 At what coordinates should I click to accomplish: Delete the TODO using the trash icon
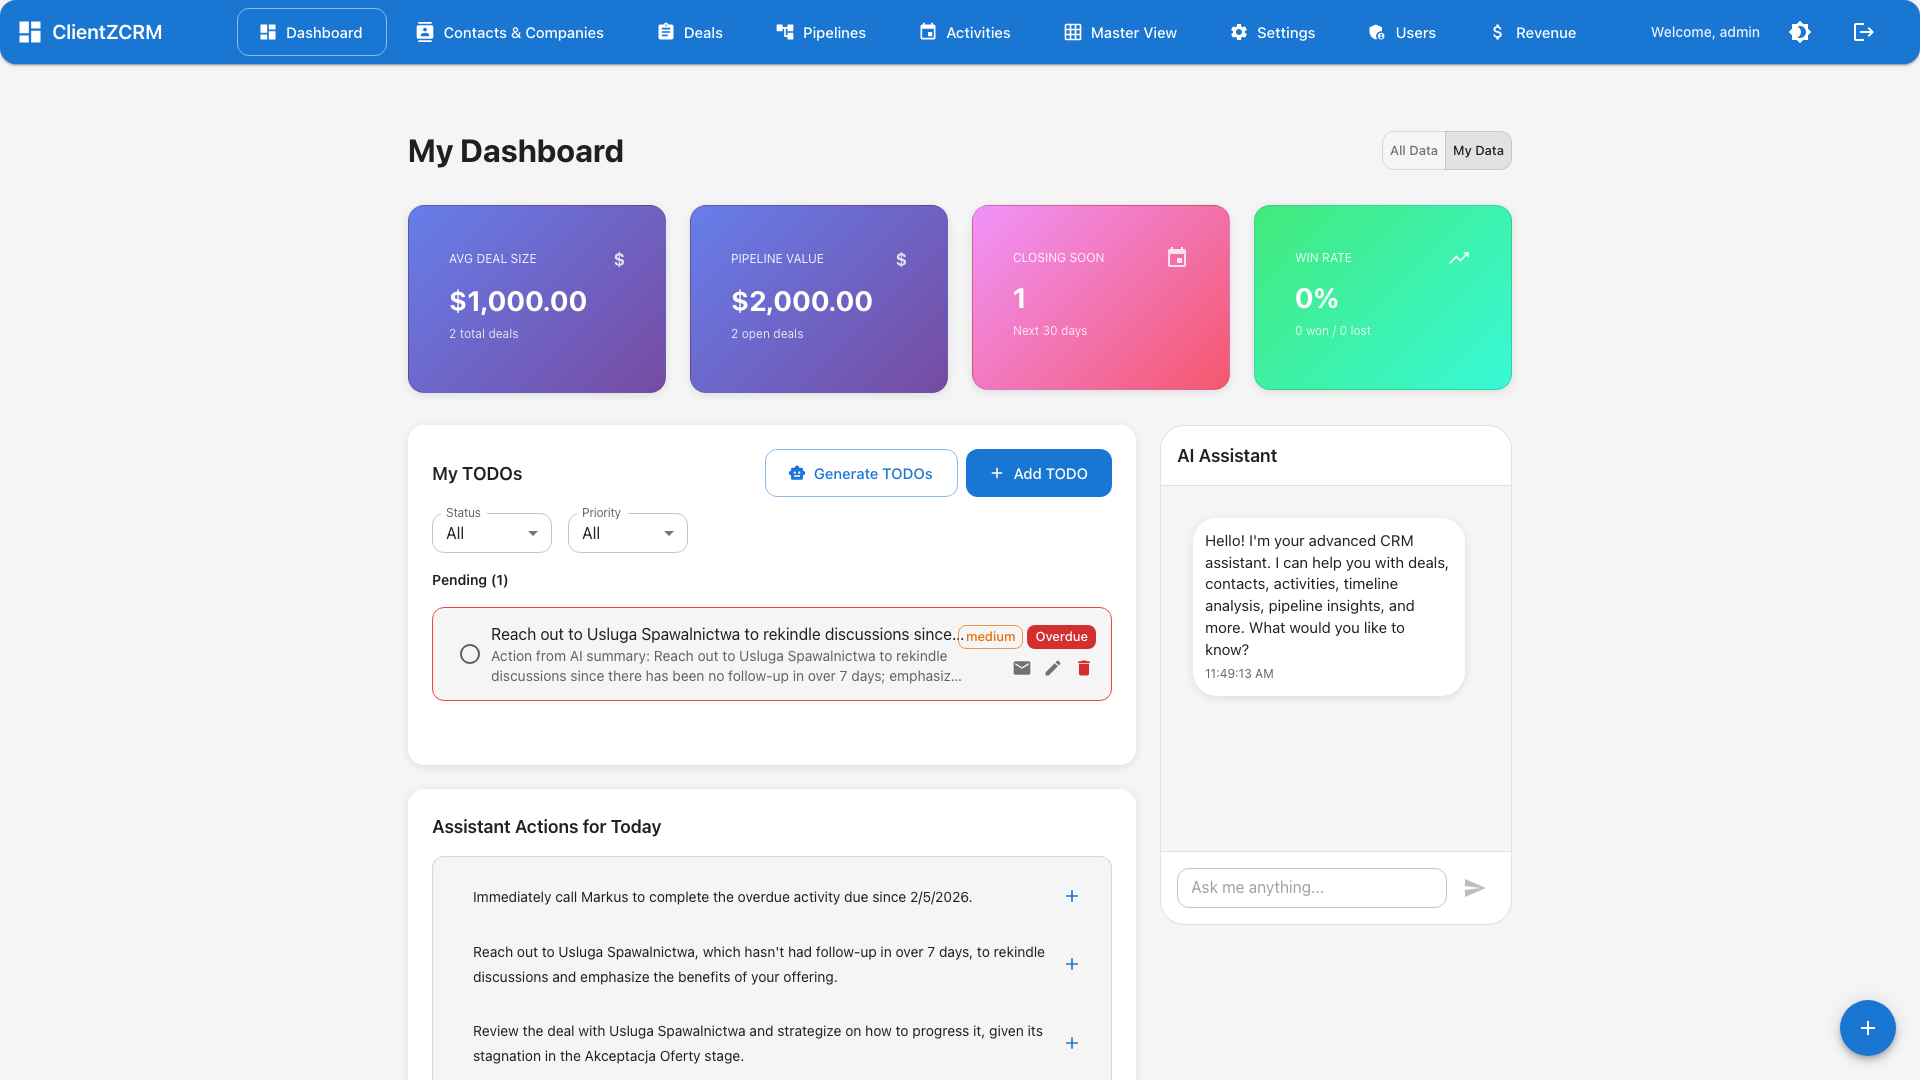point(1083,667)
